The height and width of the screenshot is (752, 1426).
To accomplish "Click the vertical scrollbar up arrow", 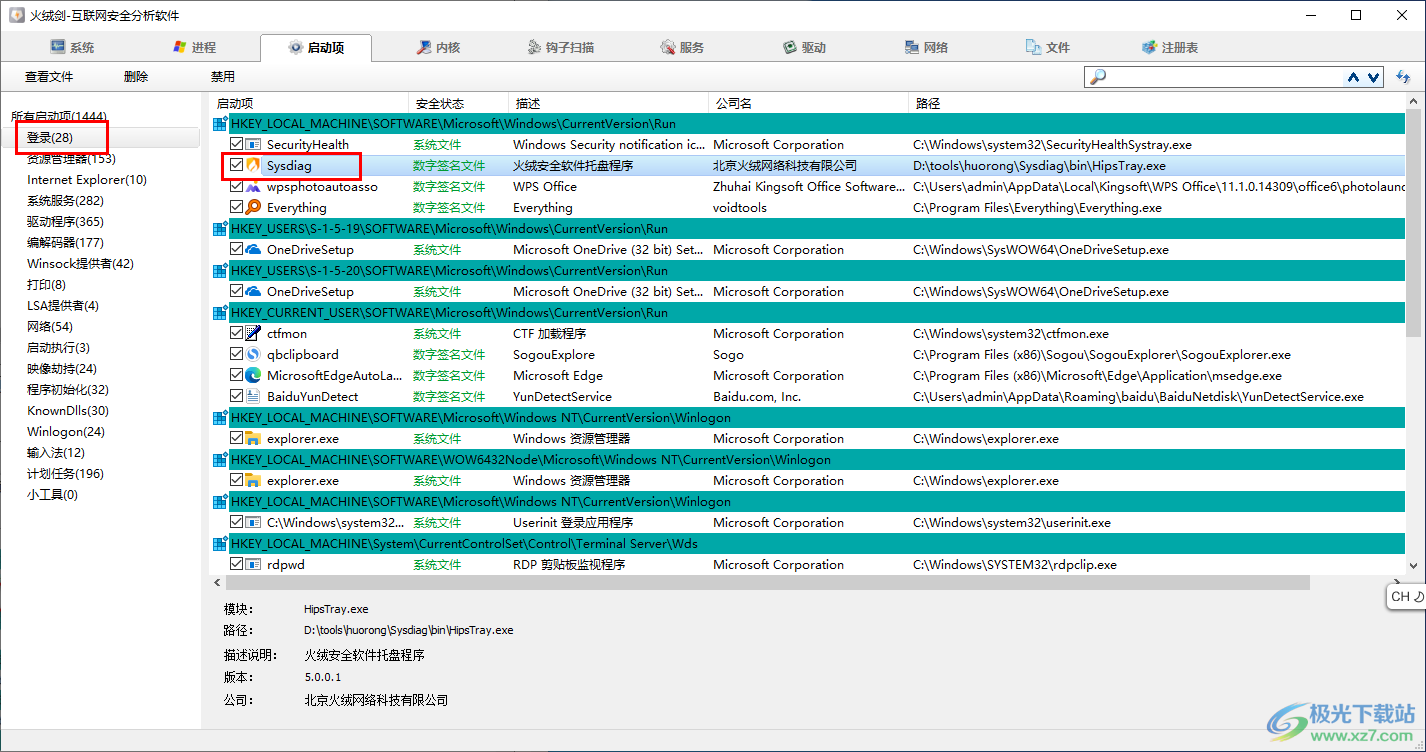I will click(1413, 102).
